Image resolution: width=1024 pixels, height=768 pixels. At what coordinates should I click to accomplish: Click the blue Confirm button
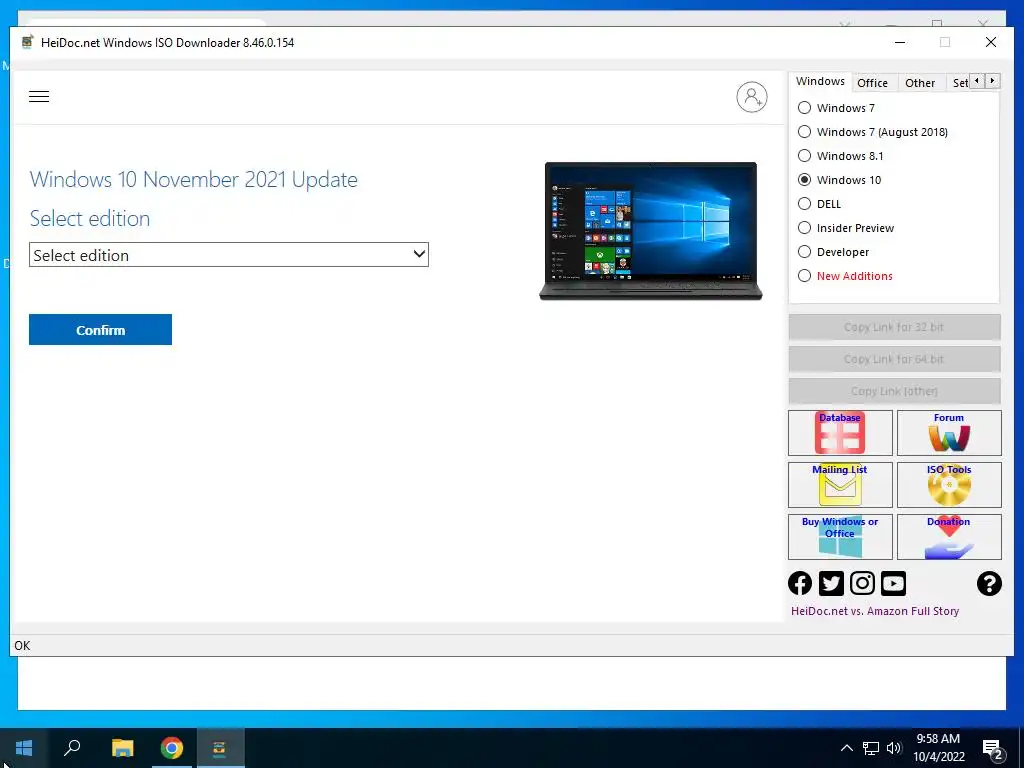click(x=101, y=330)
